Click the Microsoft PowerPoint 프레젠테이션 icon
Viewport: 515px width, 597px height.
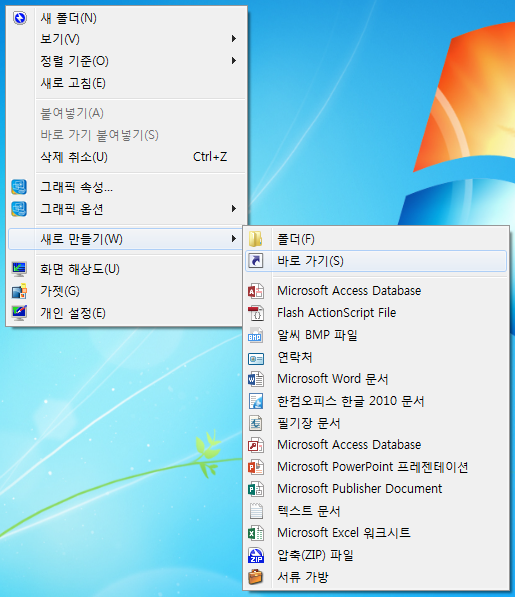[x=256, y=467]
